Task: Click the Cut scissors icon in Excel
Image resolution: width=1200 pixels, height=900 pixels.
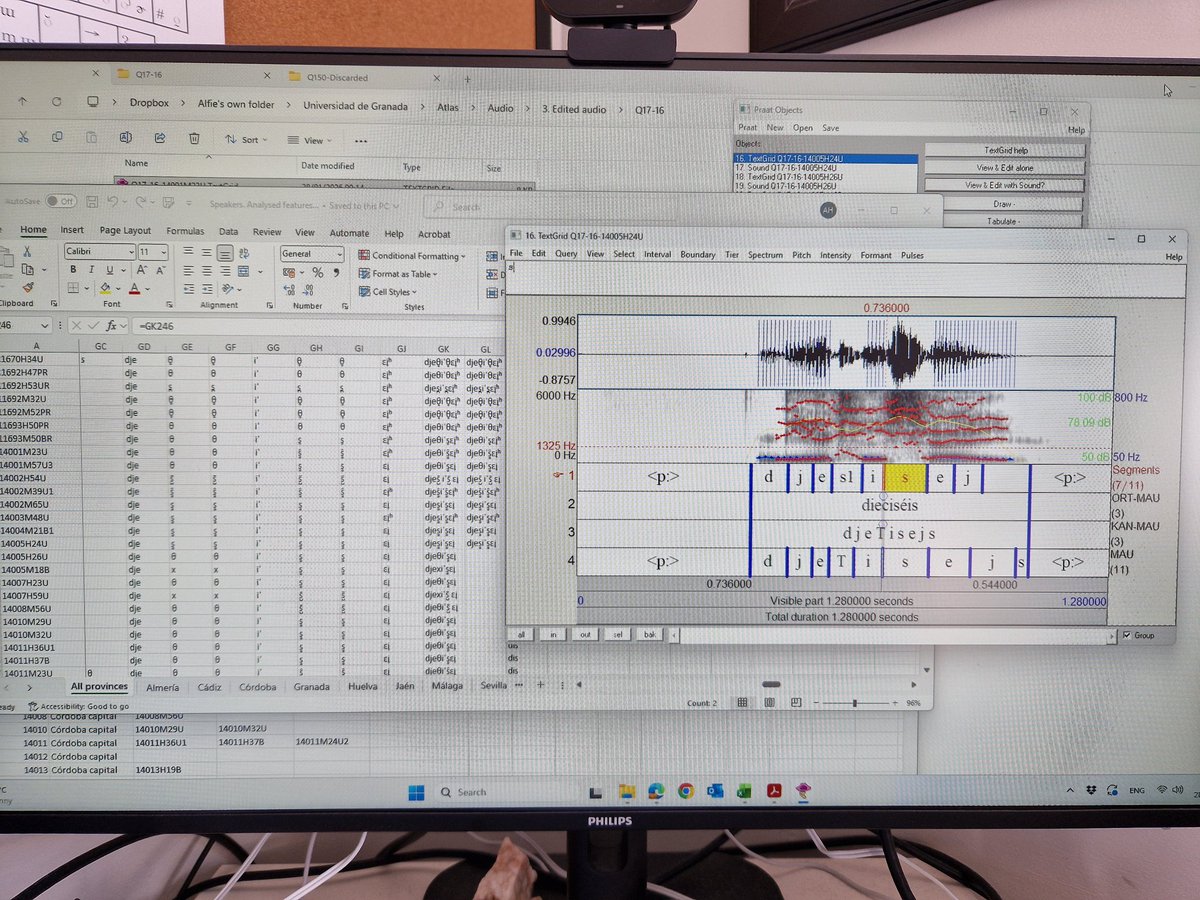Action: pyautogui.click(x=27, y=252)
